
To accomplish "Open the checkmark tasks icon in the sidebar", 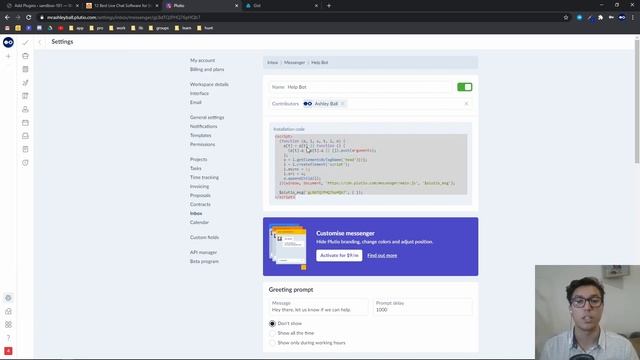I will tap(25, 42).
